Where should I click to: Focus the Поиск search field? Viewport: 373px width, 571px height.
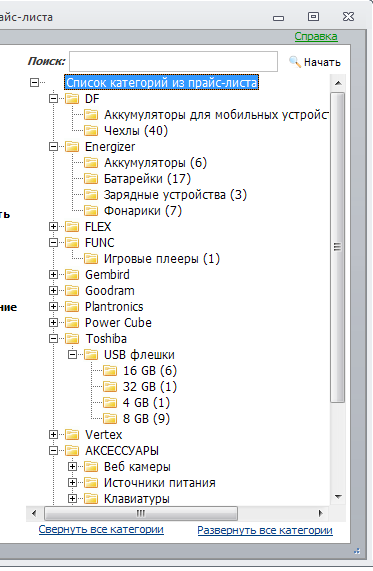point(173,62)
